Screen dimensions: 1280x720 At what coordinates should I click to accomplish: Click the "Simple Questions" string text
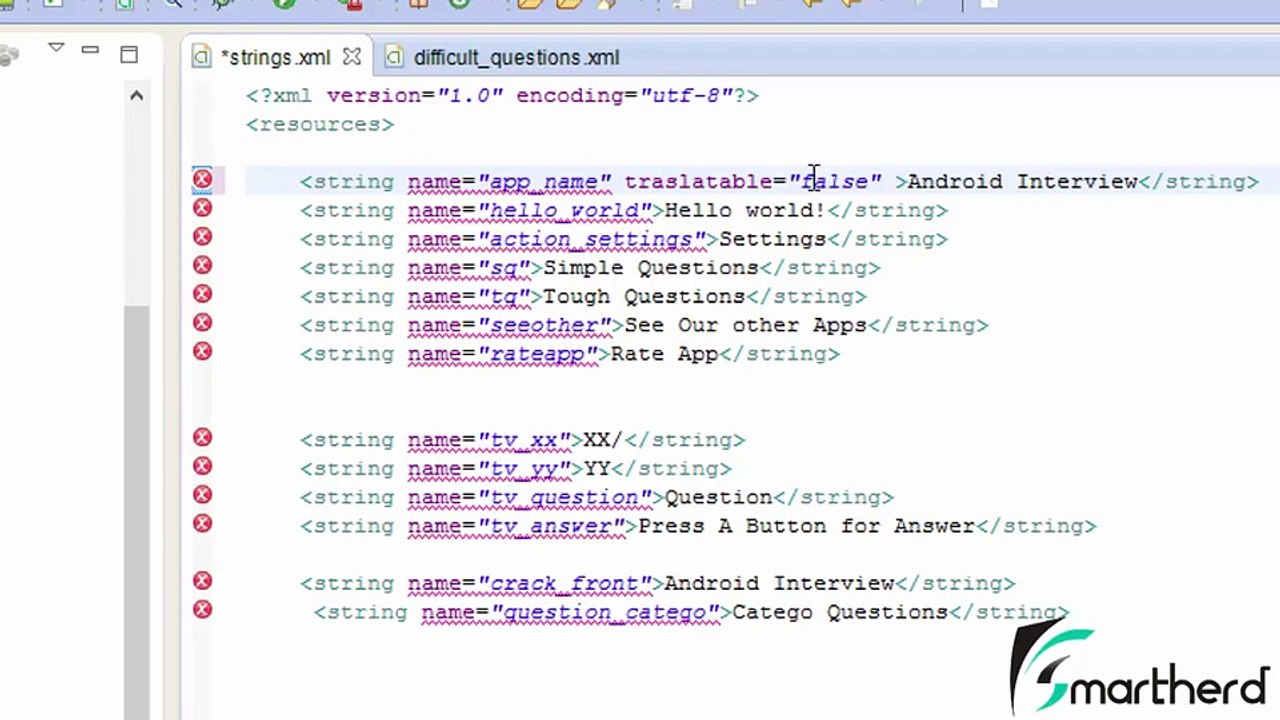[x=650, y=268]
